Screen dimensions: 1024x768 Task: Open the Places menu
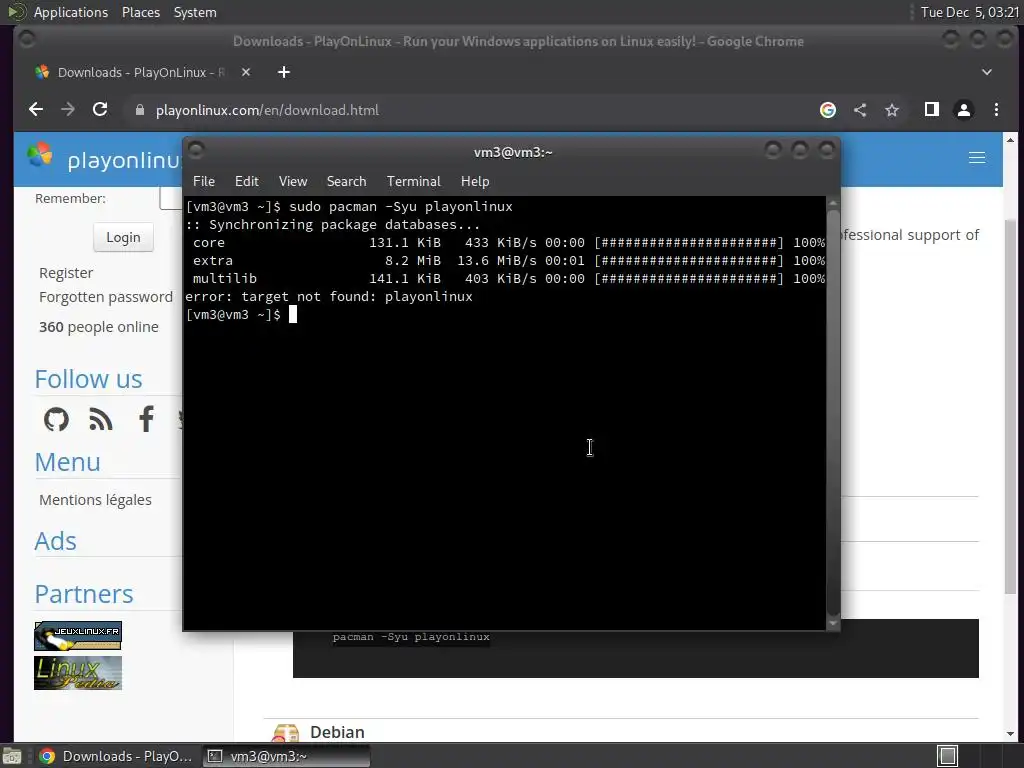tap(141, 12)
